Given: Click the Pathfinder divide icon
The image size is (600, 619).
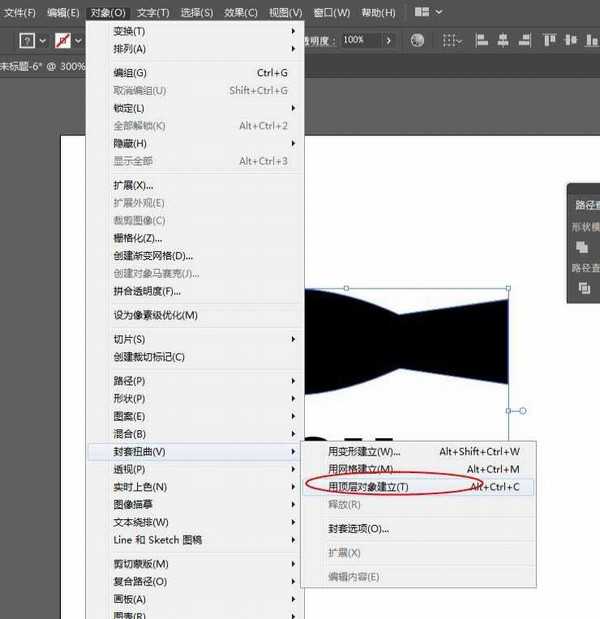Looking at the screenshot, I should 585,289.
